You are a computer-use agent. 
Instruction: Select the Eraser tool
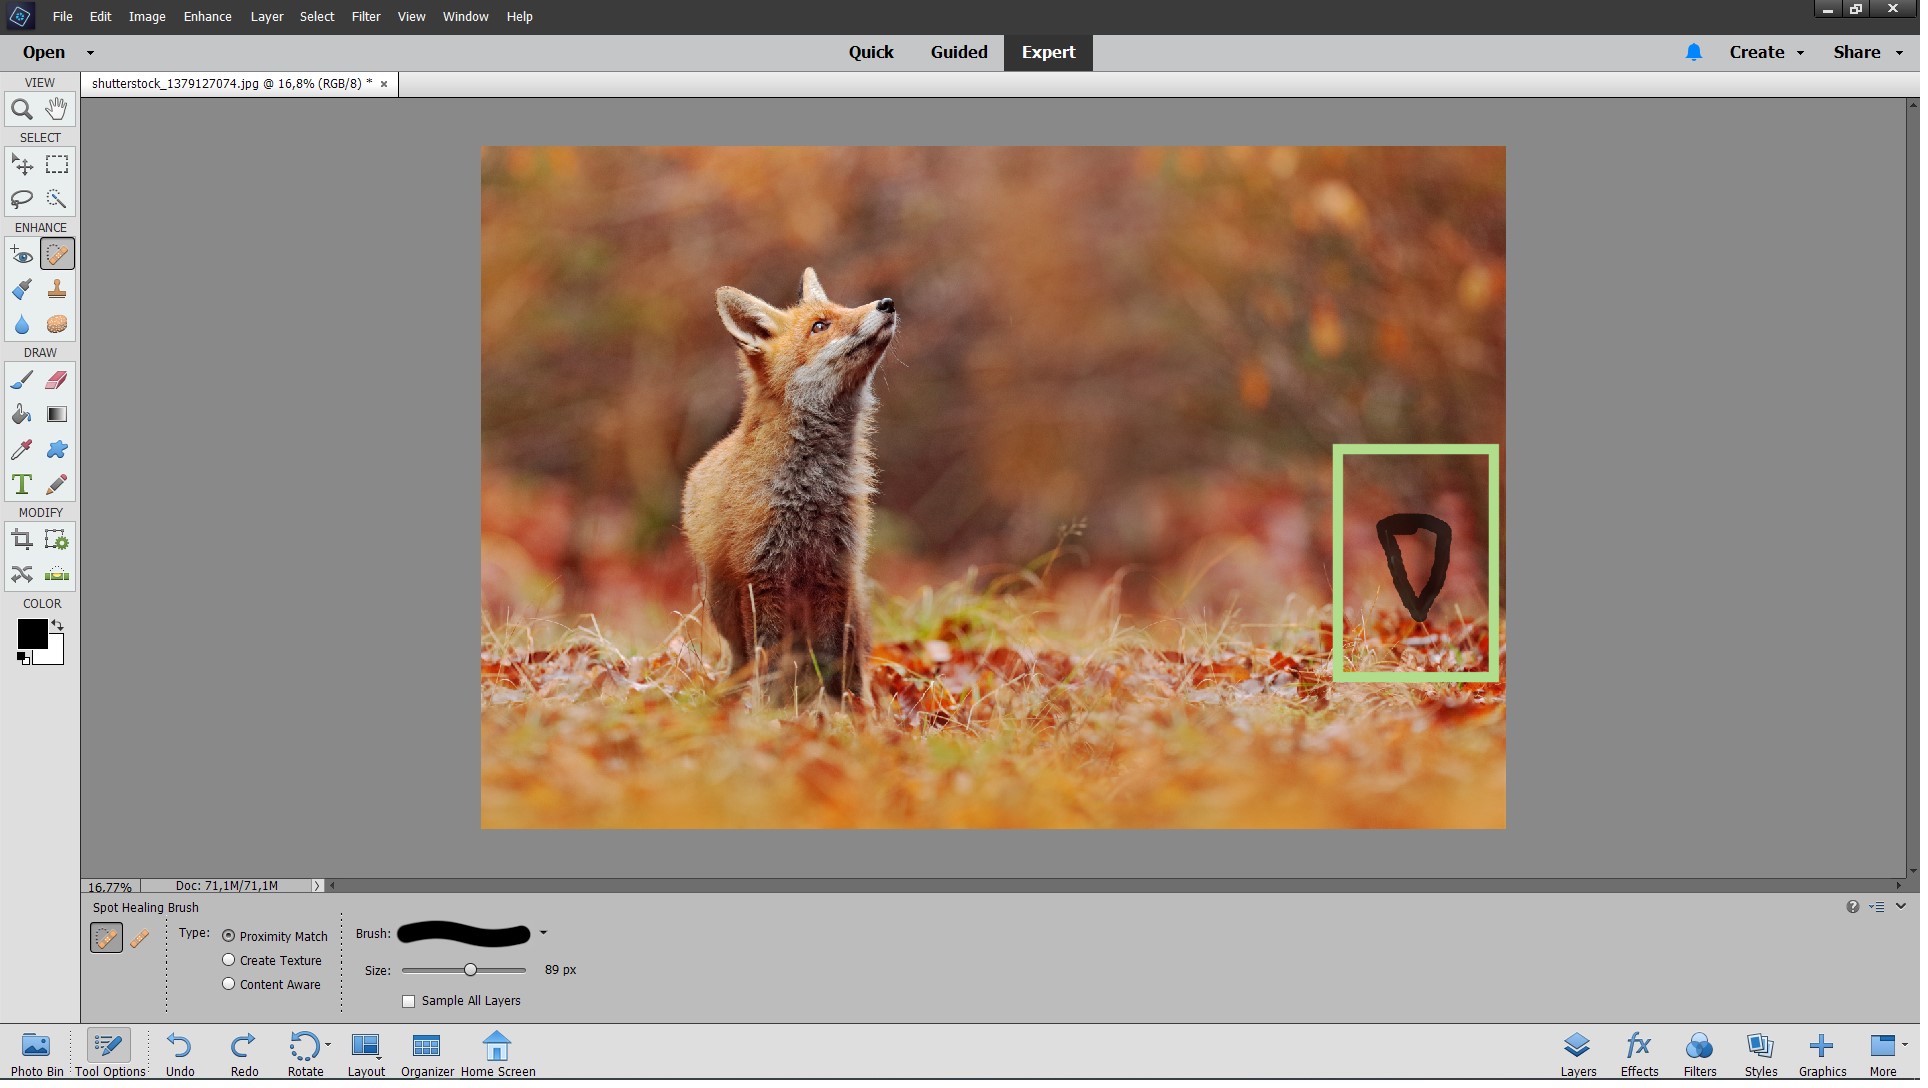click(56, 380)
